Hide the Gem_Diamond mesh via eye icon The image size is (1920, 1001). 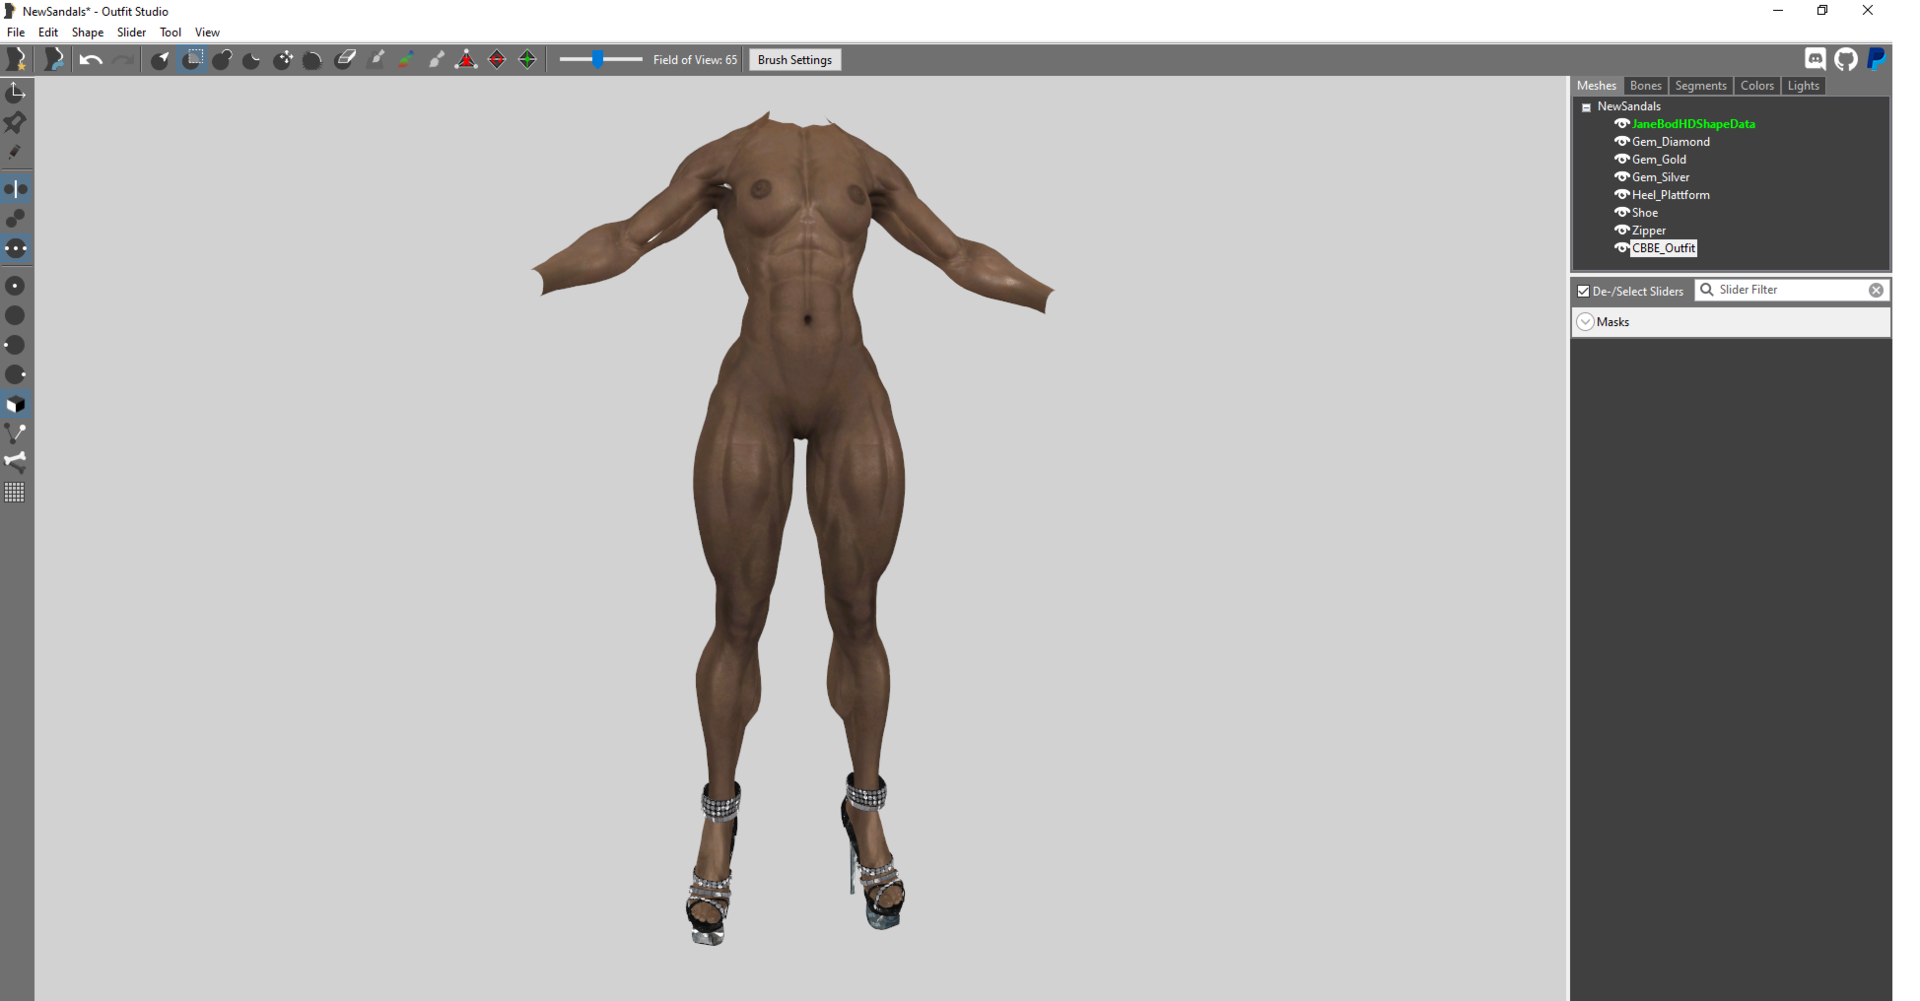click(x=1621, y=142)
